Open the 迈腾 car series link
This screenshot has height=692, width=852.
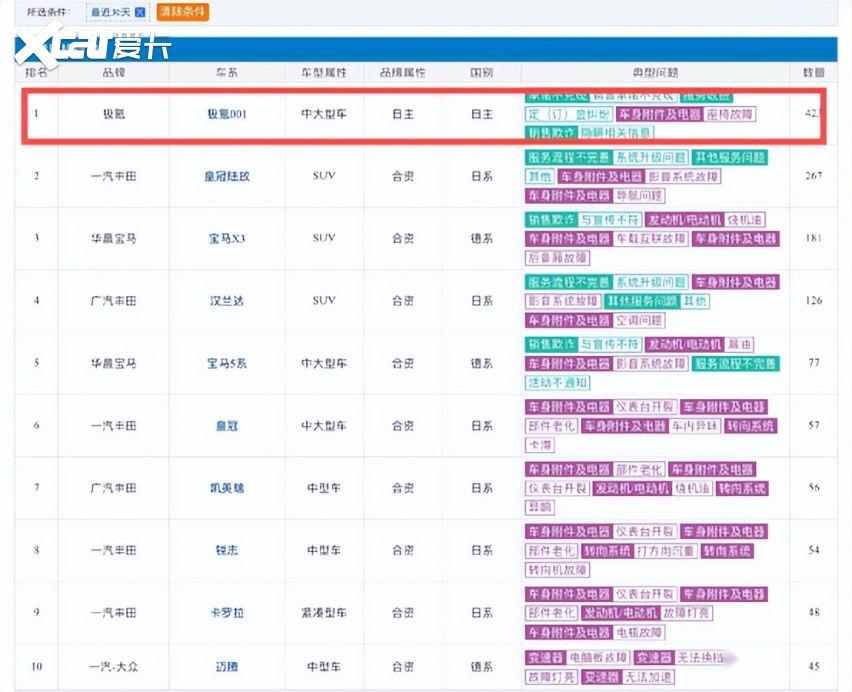click(x=227, y=666)
